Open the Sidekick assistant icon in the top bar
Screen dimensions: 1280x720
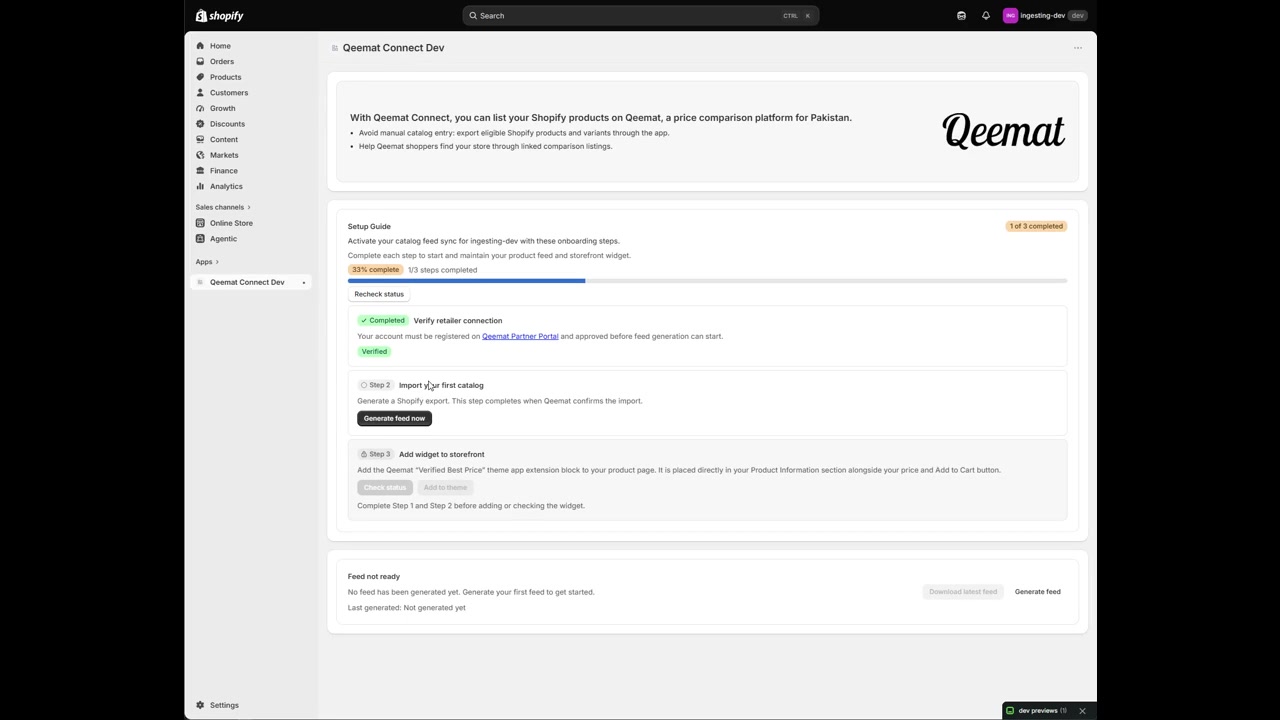click(961, 16)
